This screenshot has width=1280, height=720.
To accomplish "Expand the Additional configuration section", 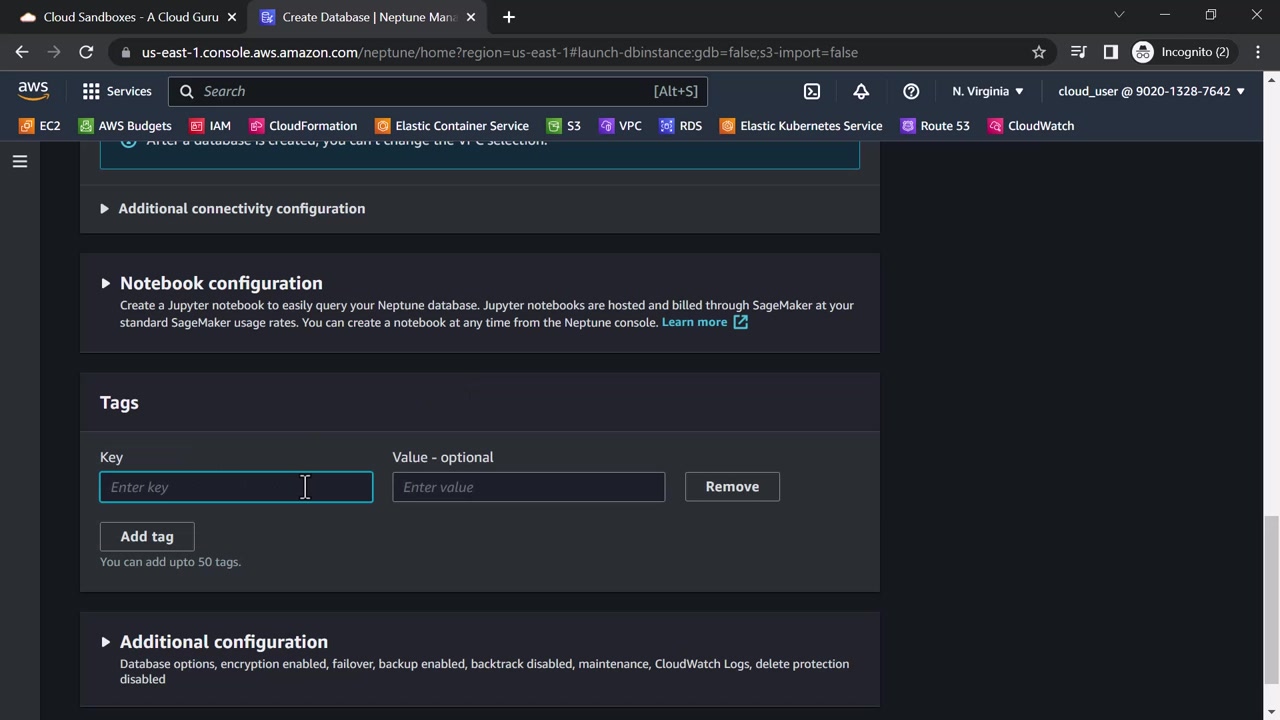I will point(223,642).
